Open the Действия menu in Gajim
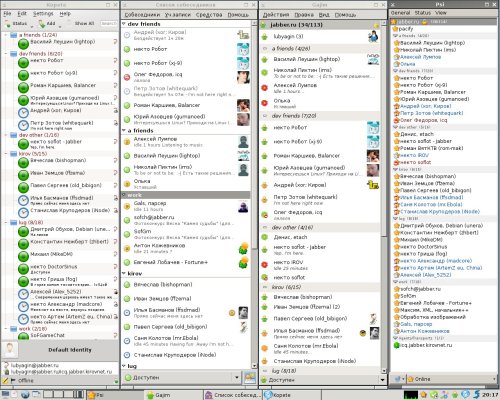 [276, 15]
